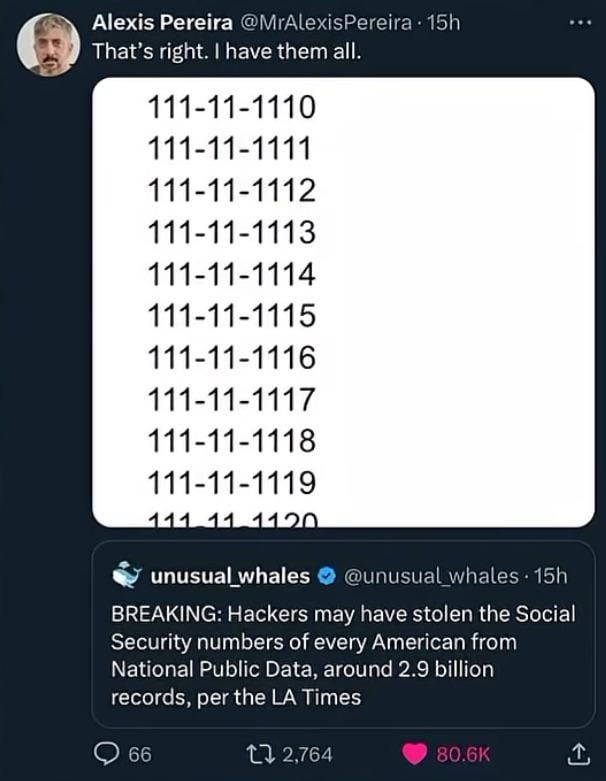Viewport: 606px width, 781px height.
Task: Click the unusual_whales account name
Action: [230, 576]
